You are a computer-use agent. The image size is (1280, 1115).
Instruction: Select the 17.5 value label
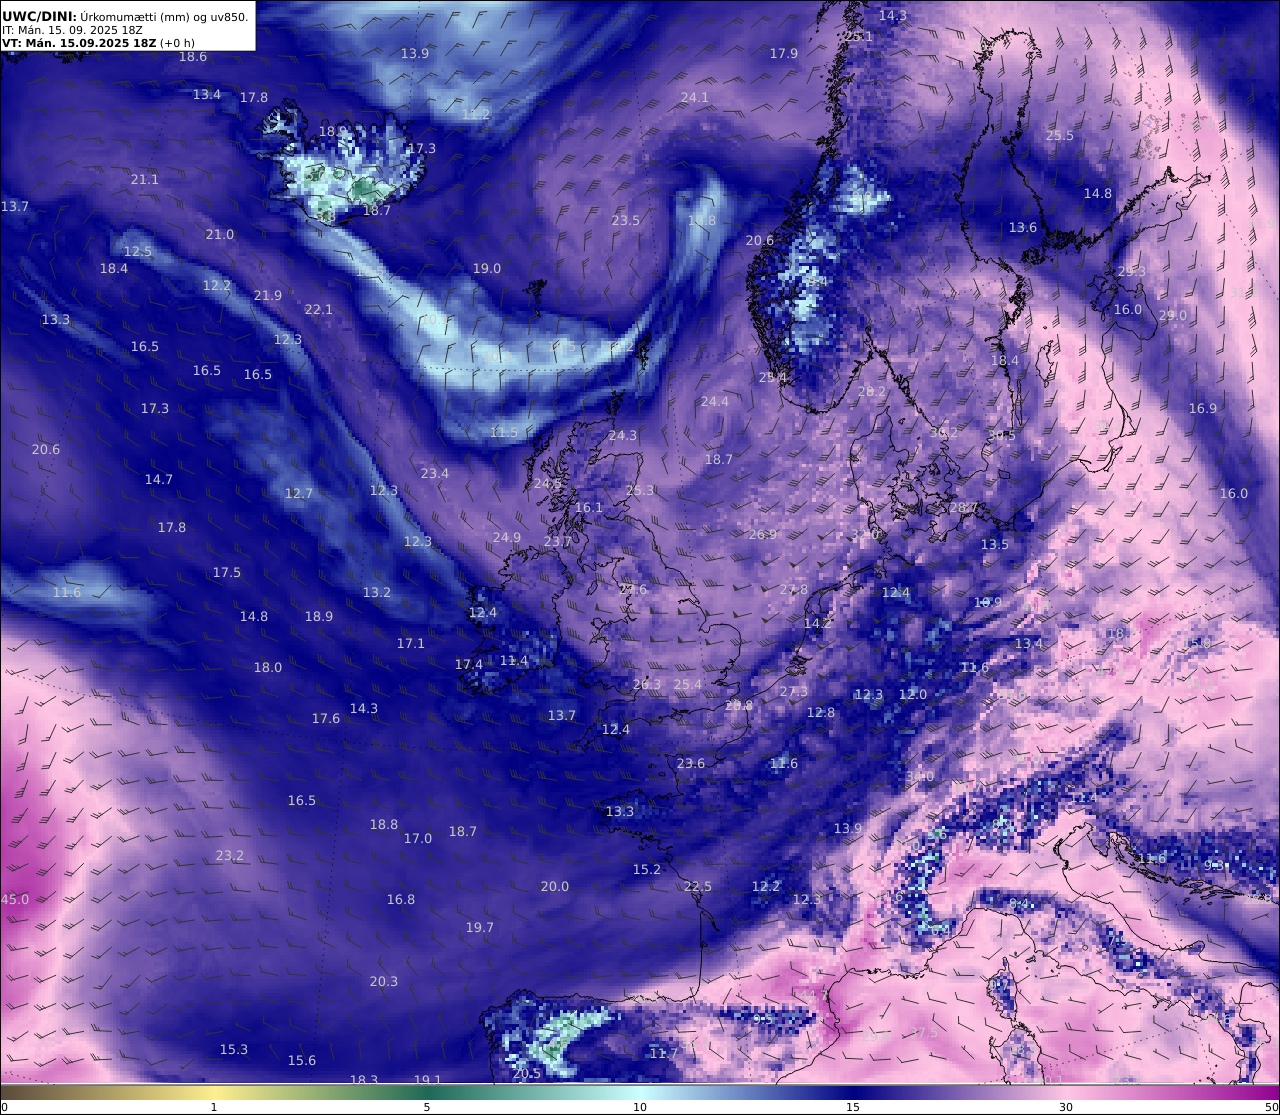pos(226,573)
